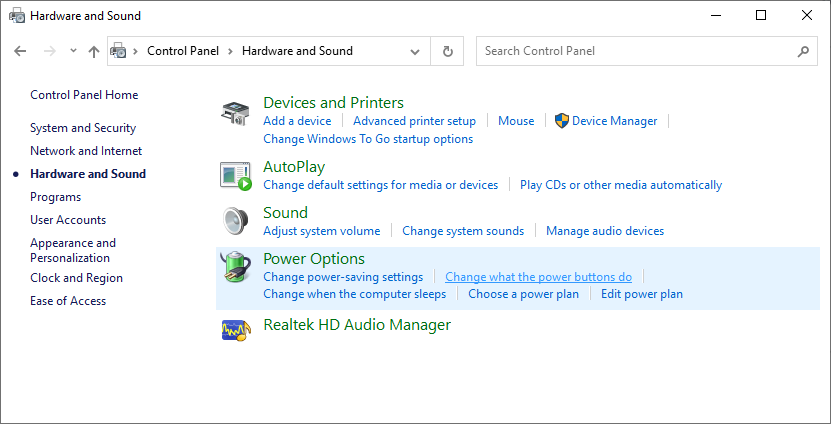
Task: Click the AutoPlay category icon
Action: coord(235,175)
